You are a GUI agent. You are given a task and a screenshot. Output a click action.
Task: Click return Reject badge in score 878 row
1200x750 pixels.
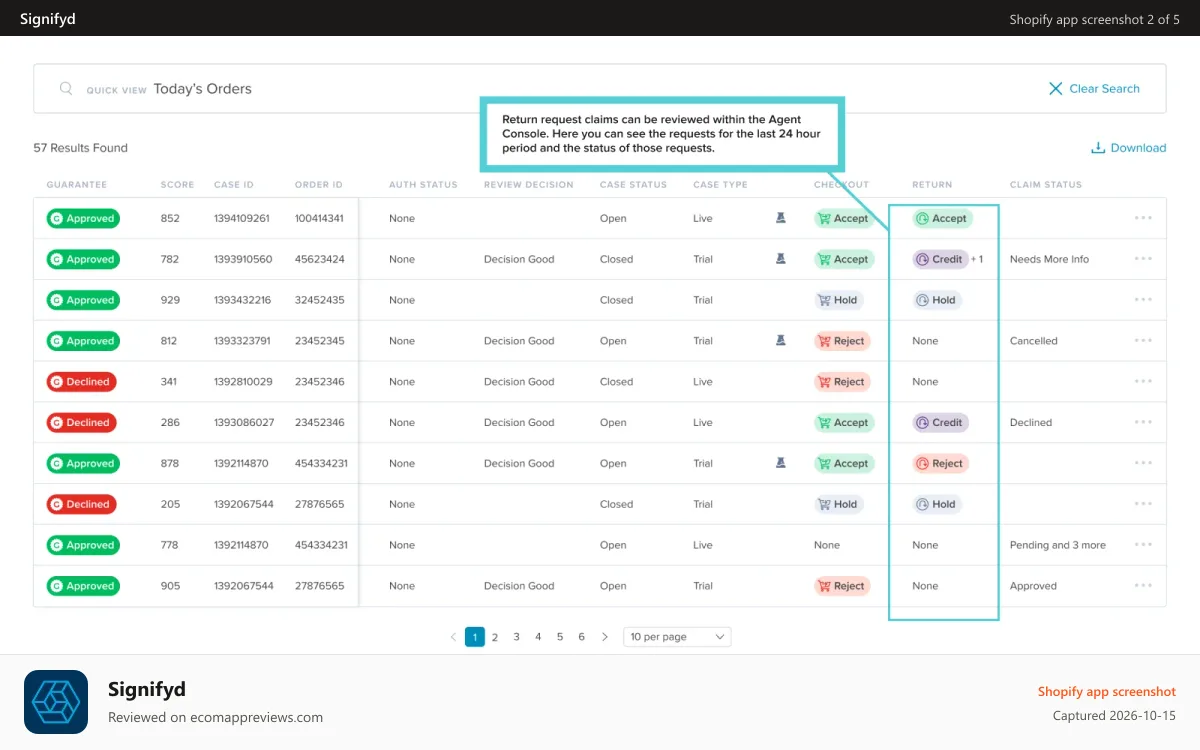940,463
